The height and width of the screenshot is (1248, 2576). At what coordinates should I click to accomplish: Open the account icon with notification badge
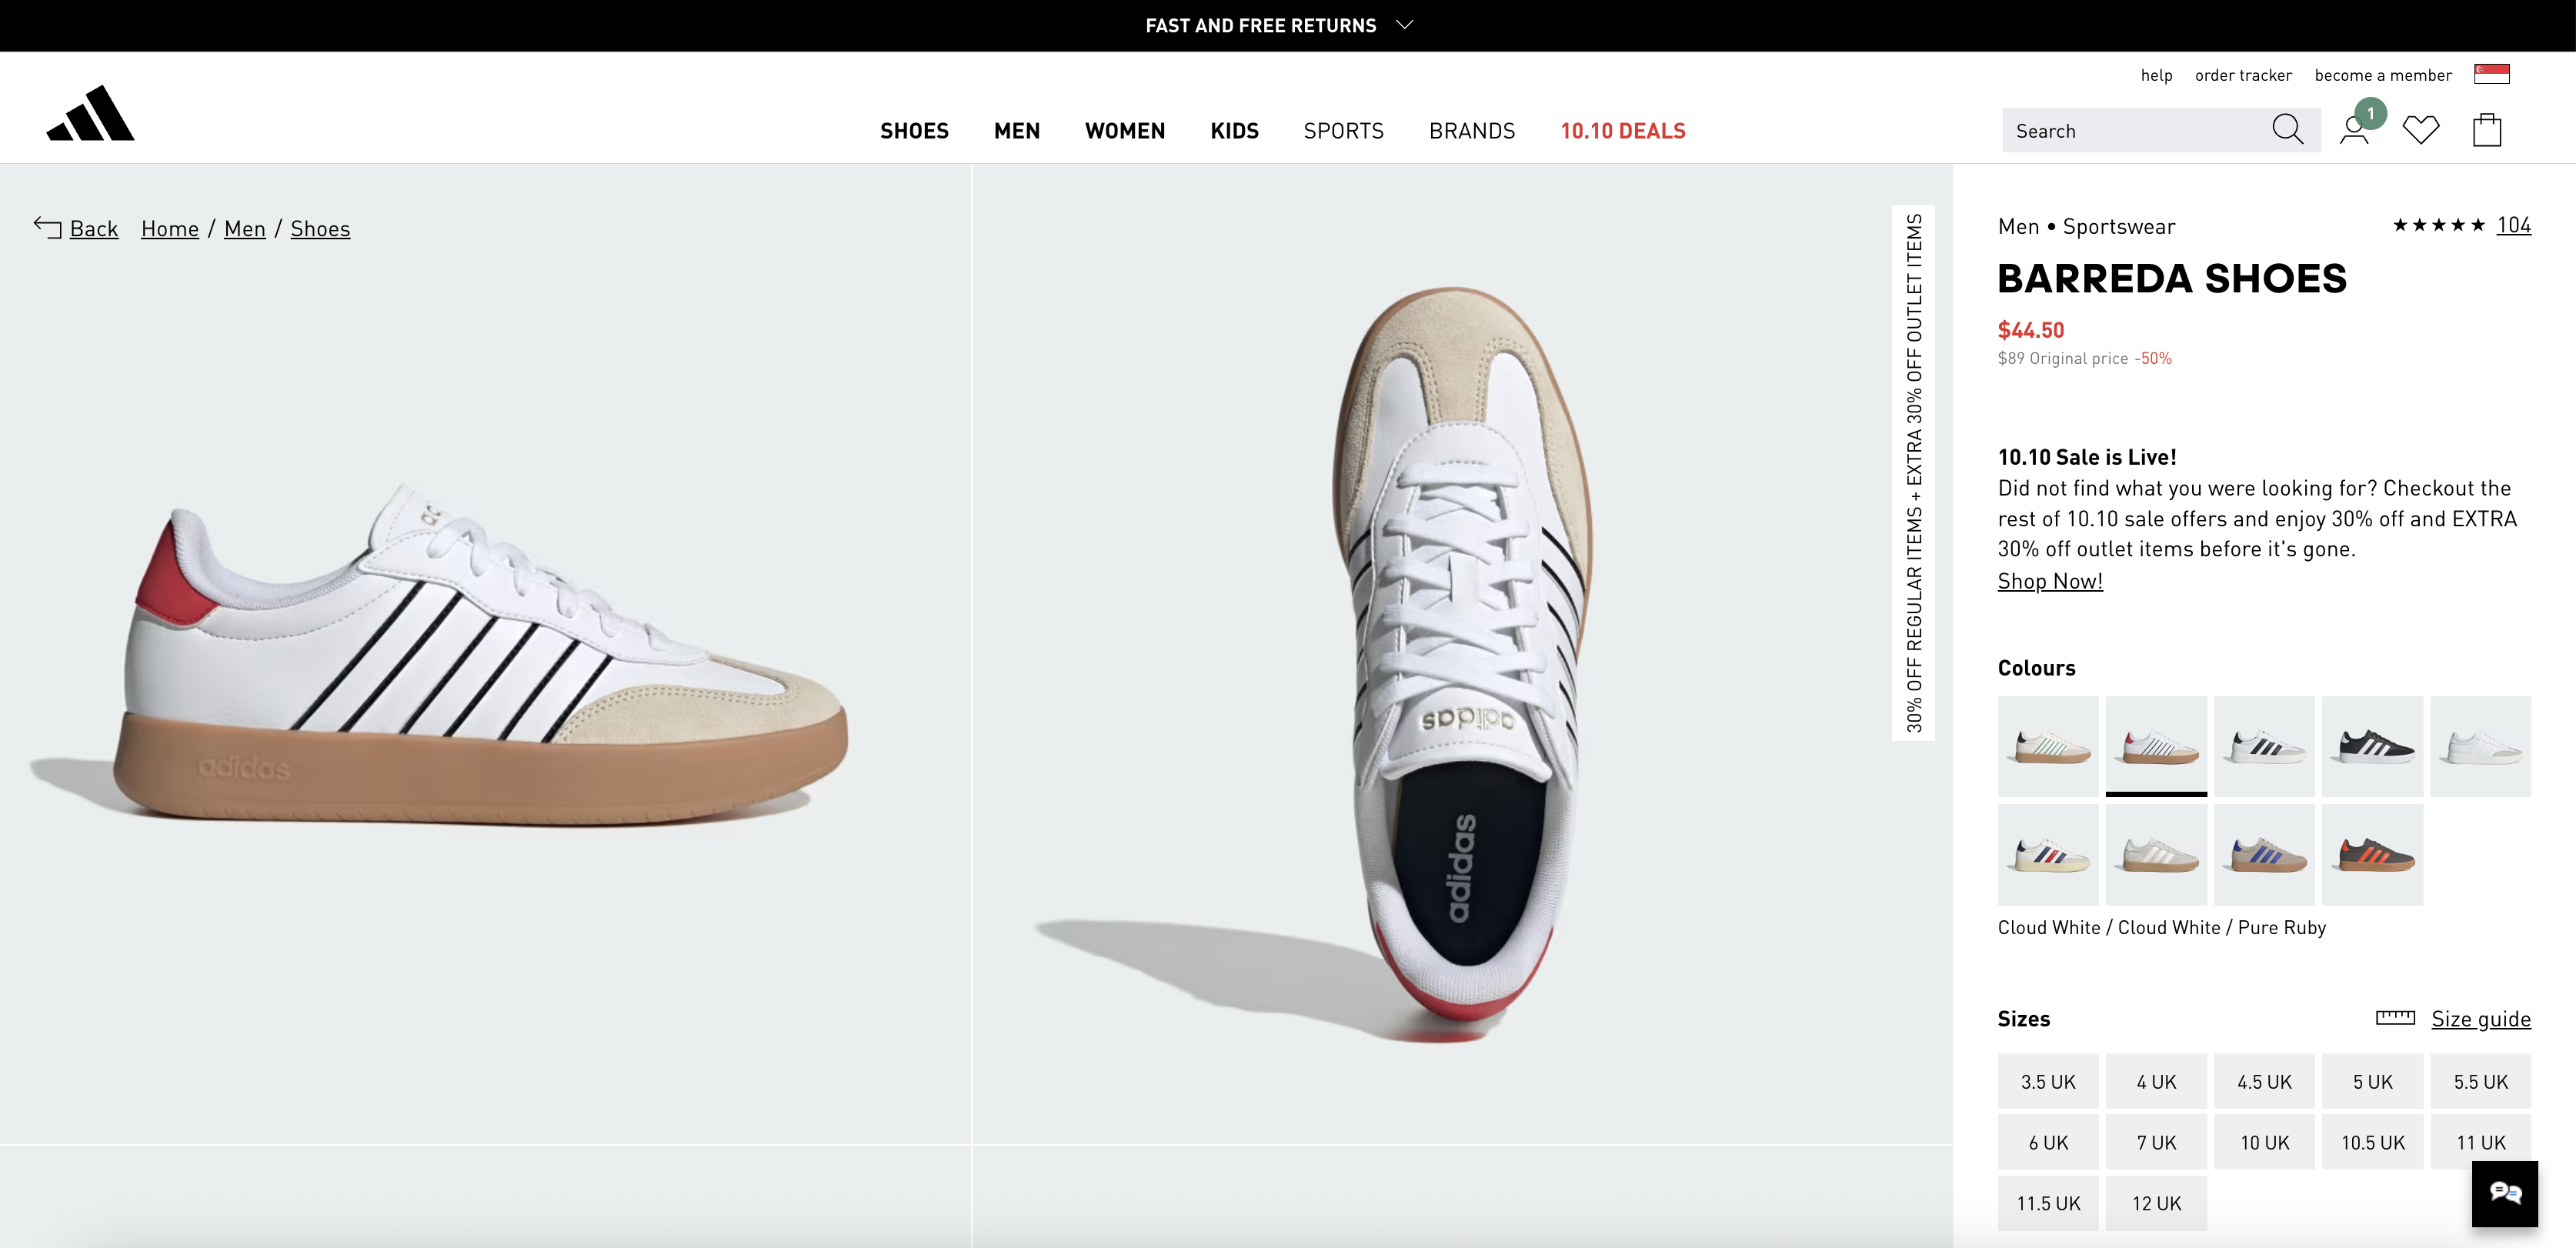tap(2354, 129)
